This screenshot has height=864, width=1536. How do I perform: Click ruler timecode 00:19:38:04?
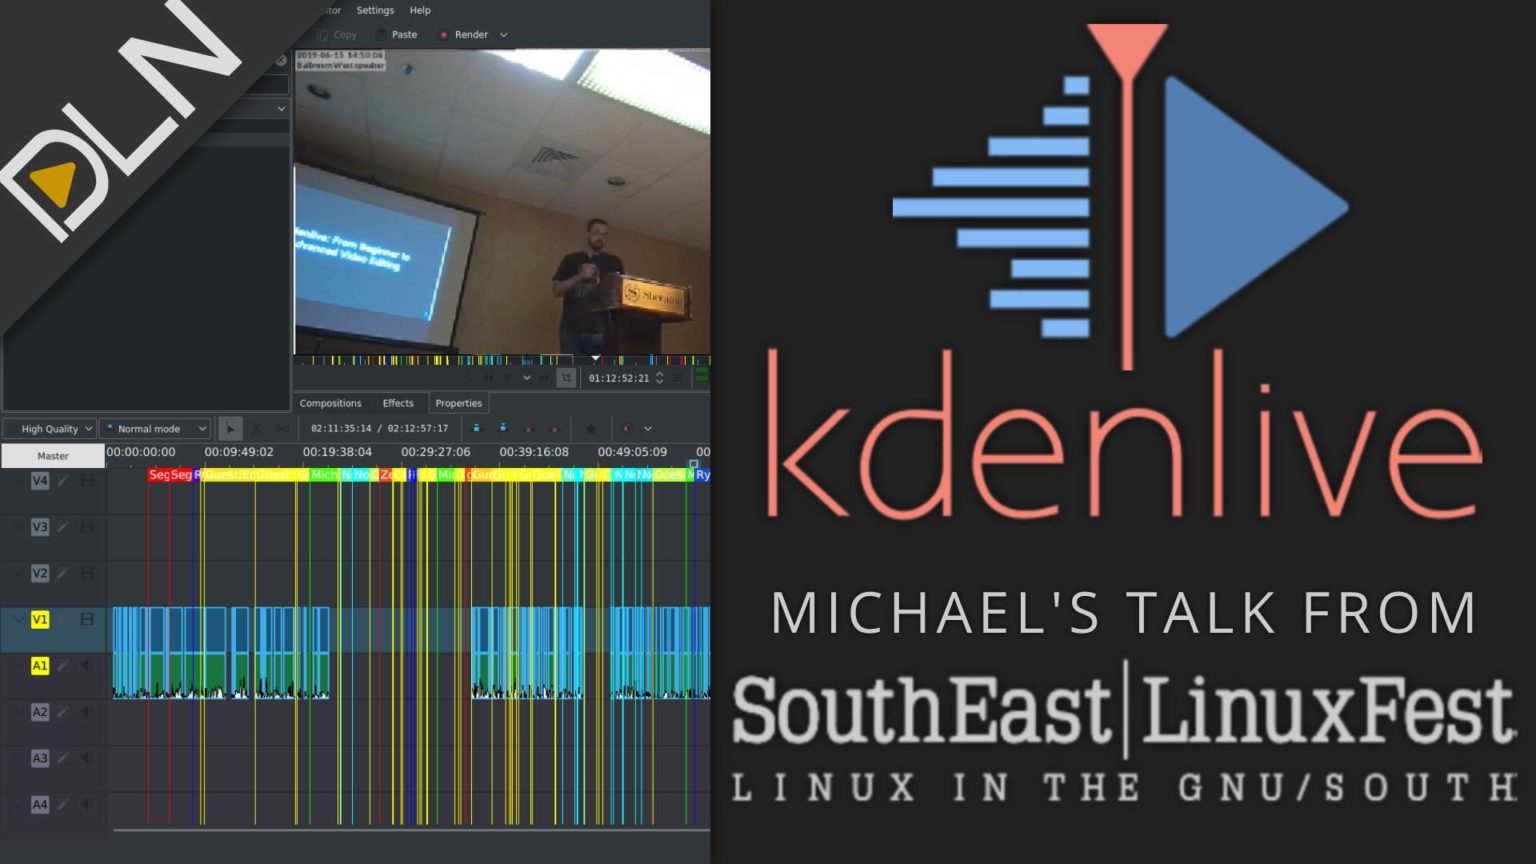pyautogui.click(x=337, y=452)
